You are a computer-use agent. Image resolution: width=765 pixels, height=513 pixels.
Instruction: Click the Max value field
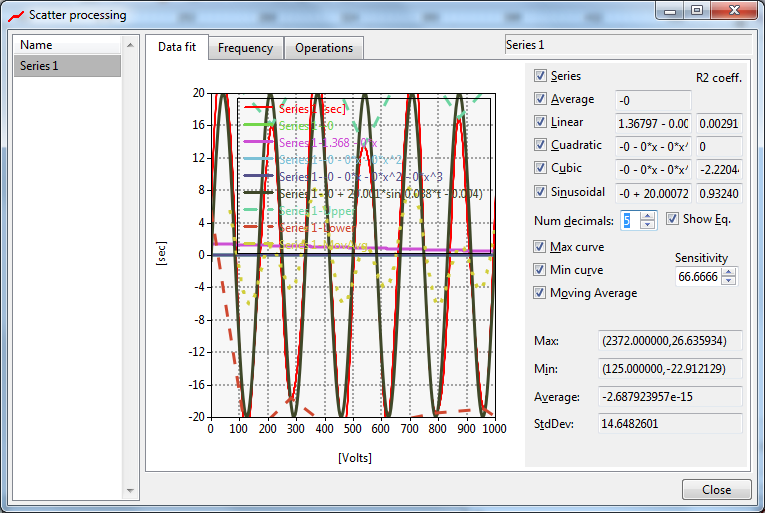pos(670,341)
